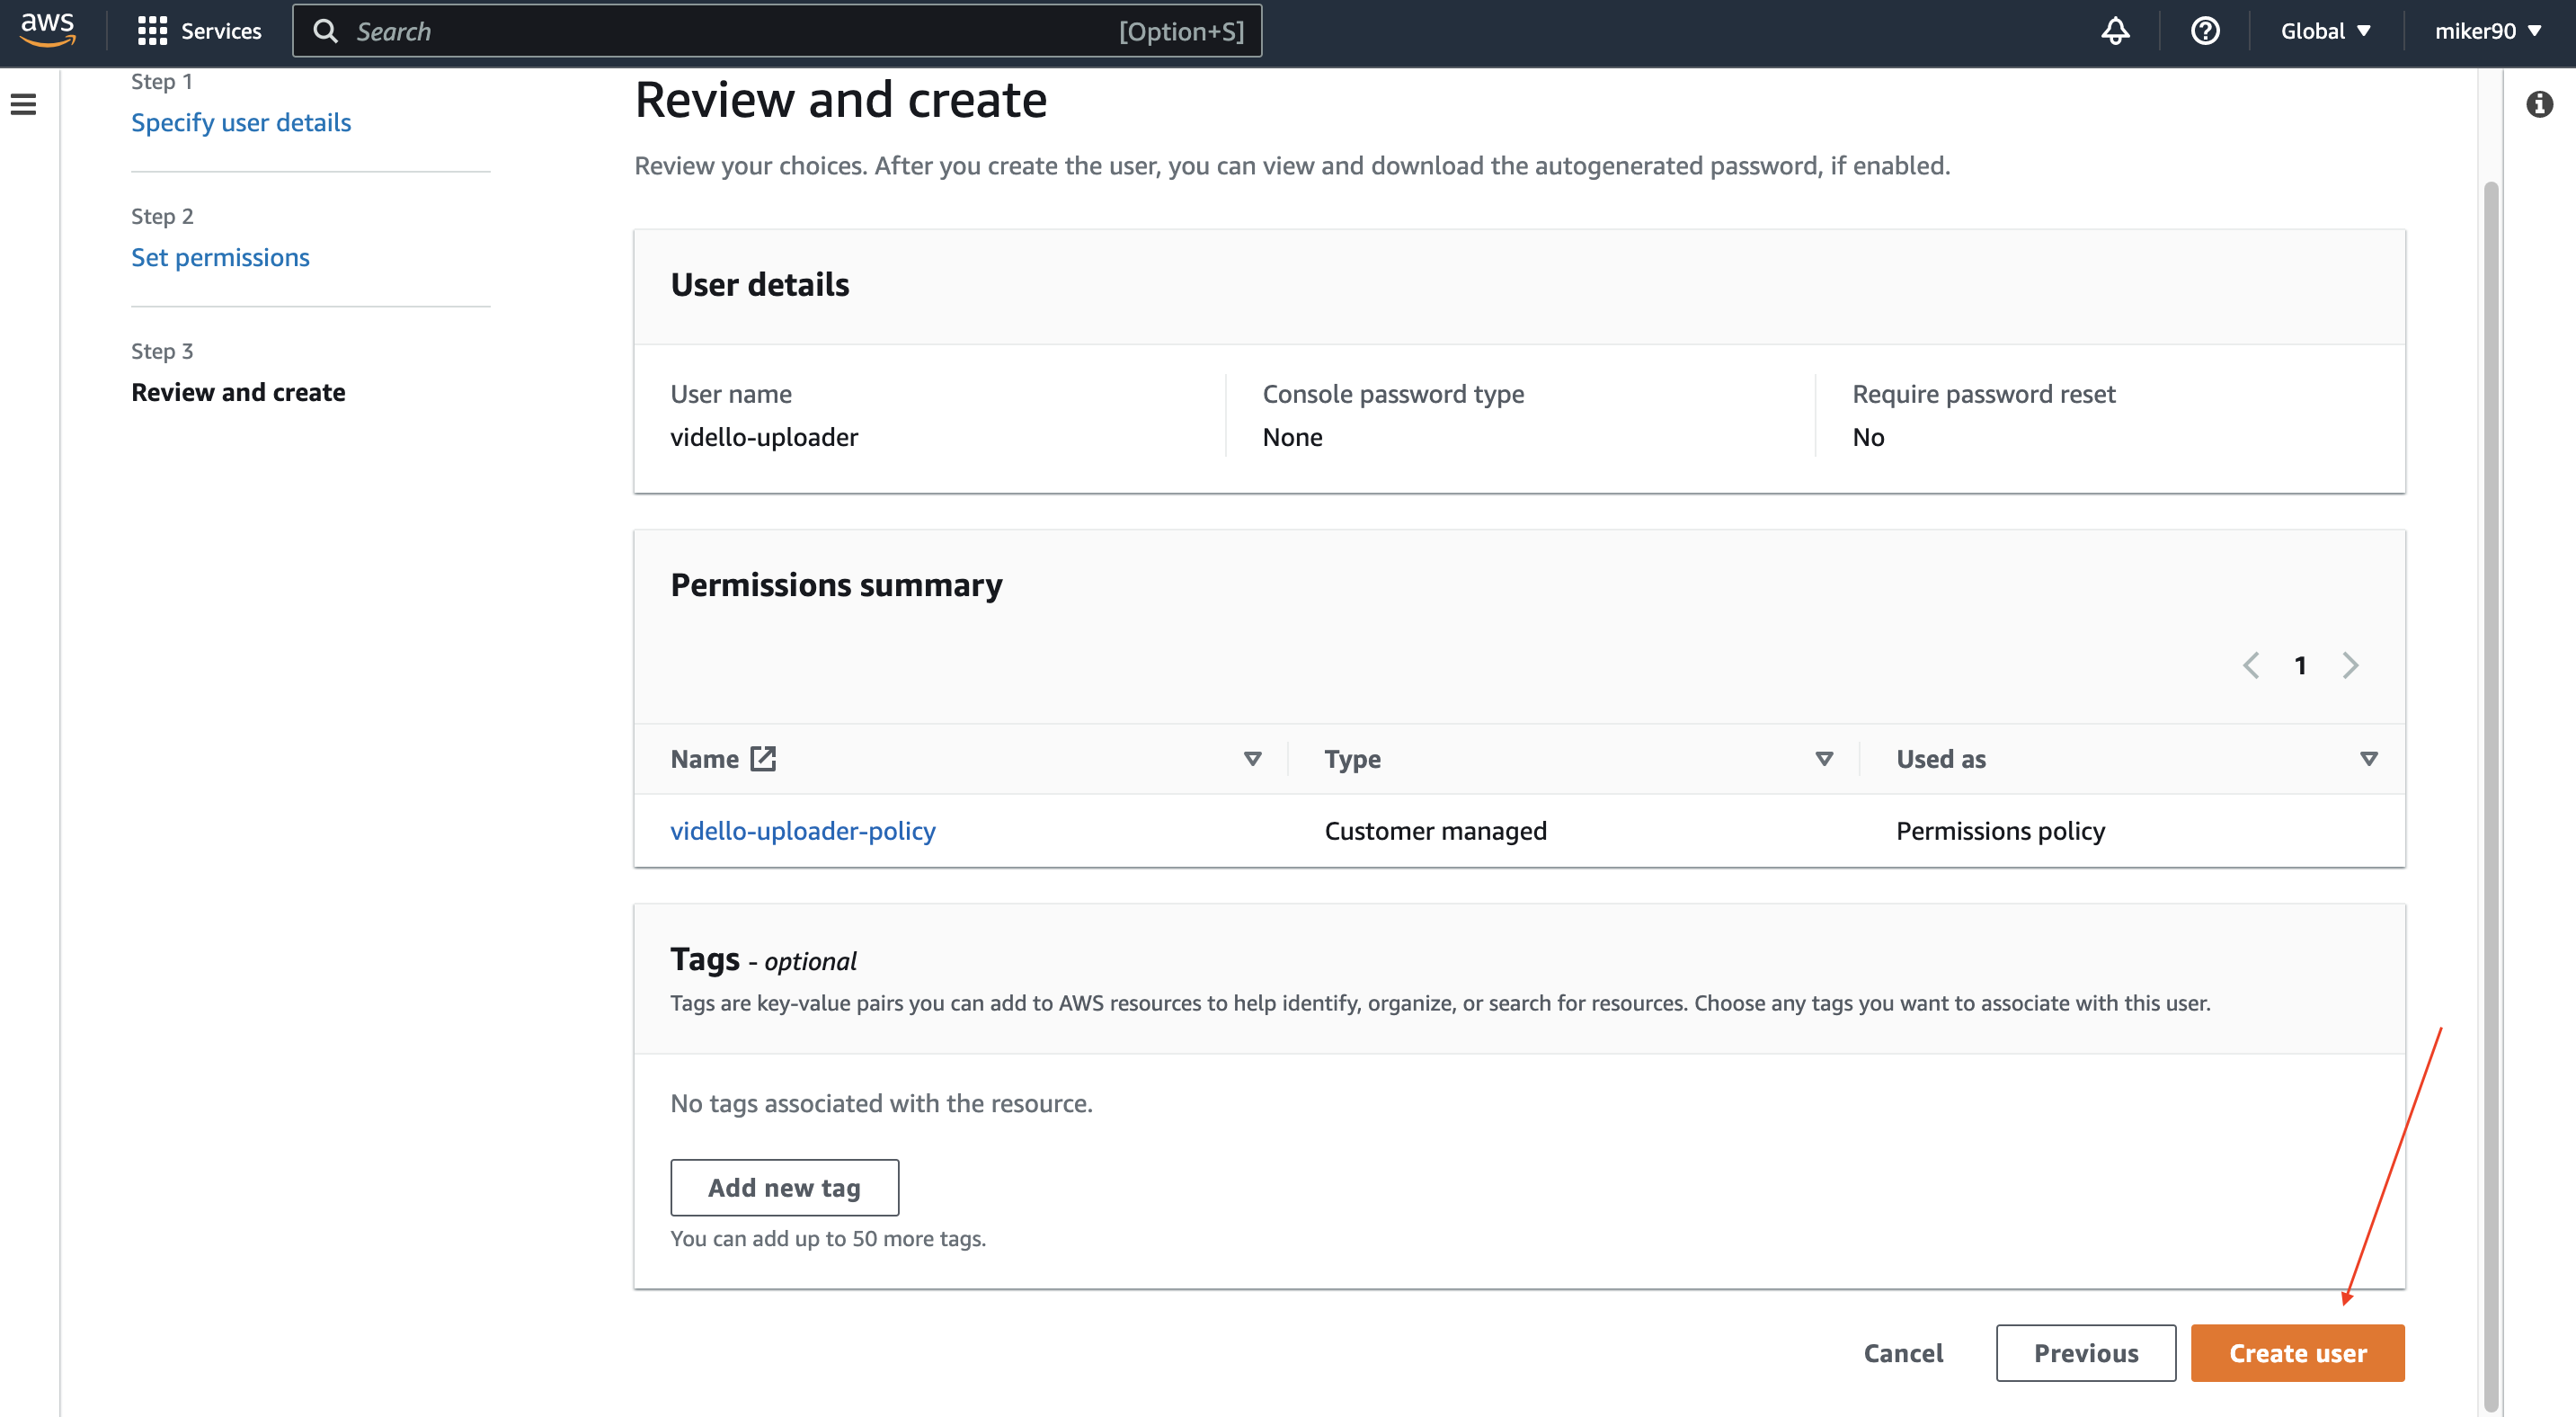Open the Services menu label
Viewport: 2576px width, 1417px height.
pyautogui.click(x=221, y=31)
